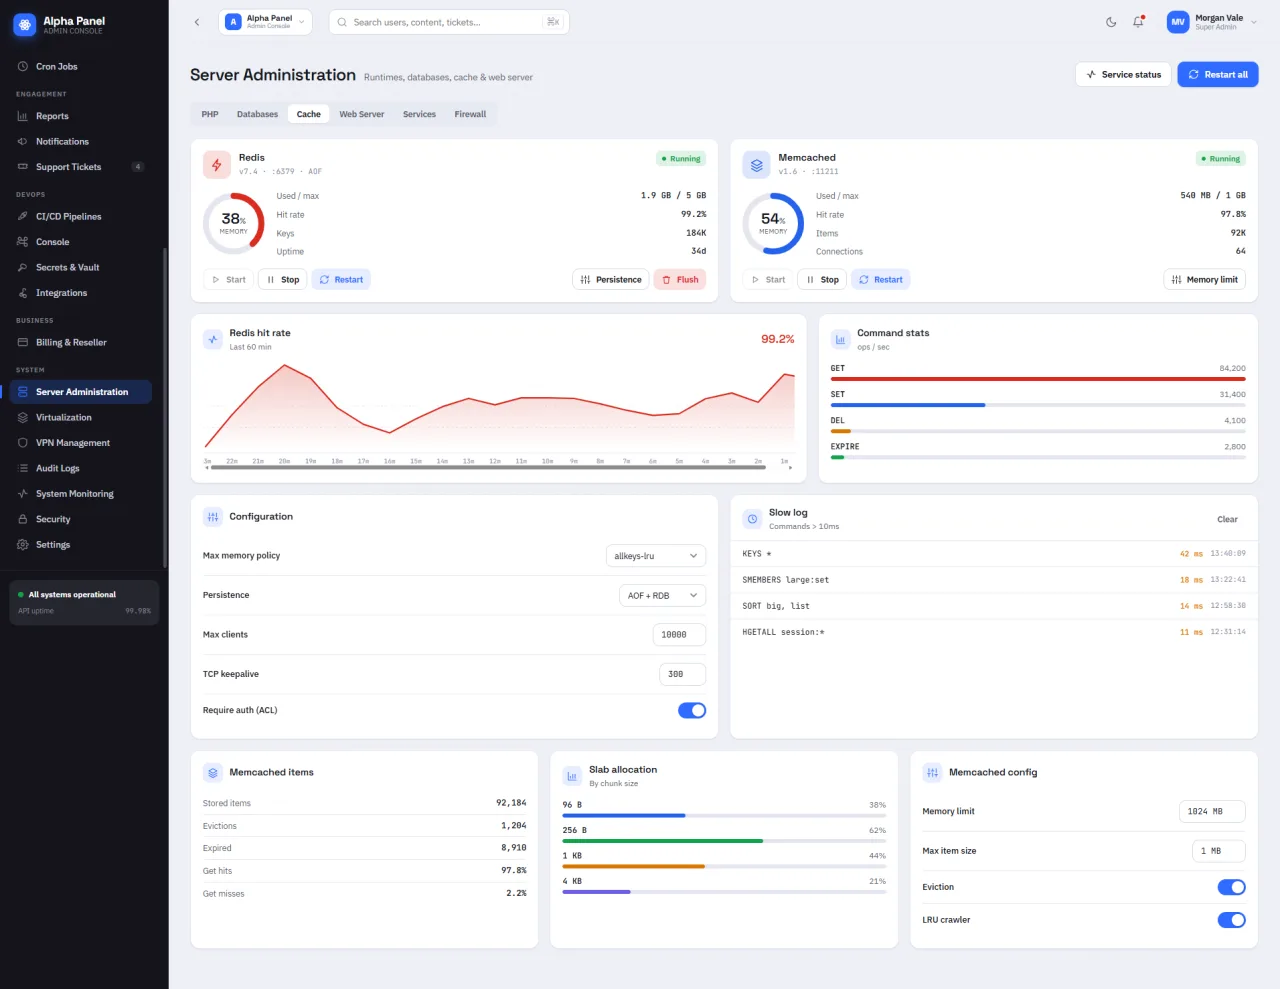Click the Max clients input field
This screenshot has width=1280, height=989.
pyautogui.click(x=679, y=635)
